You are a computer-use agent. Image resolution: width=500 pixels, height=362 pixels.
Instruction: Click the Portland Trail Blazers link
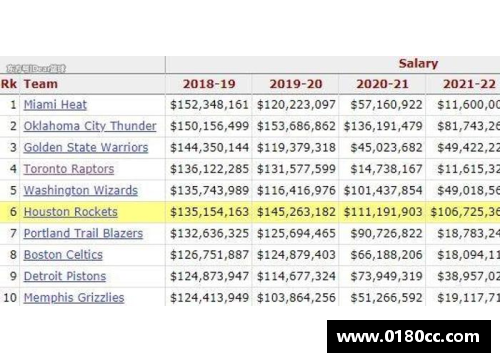[x=83, y=233]
